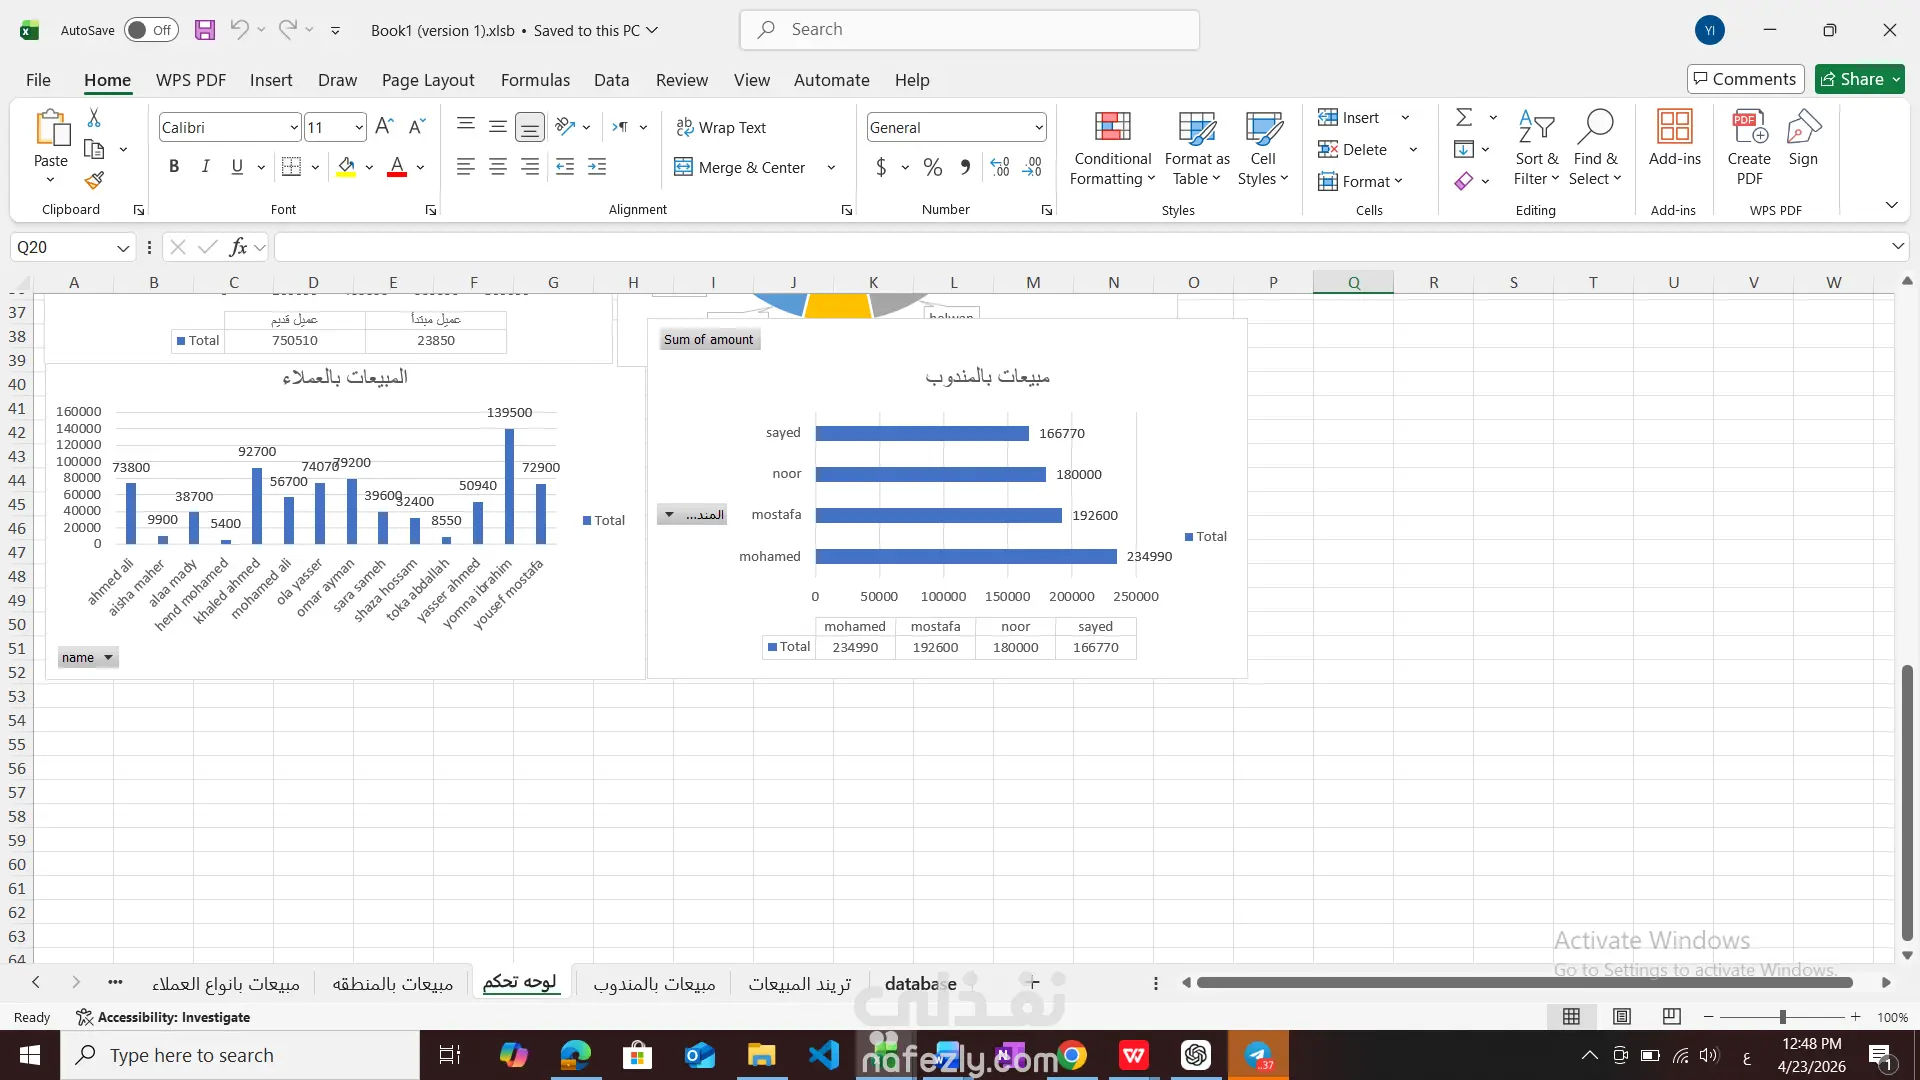The height and width of the screenshot is (1080, 1920).
Task: Click Accessibility: Investigate status
Action: (163, 1017)
